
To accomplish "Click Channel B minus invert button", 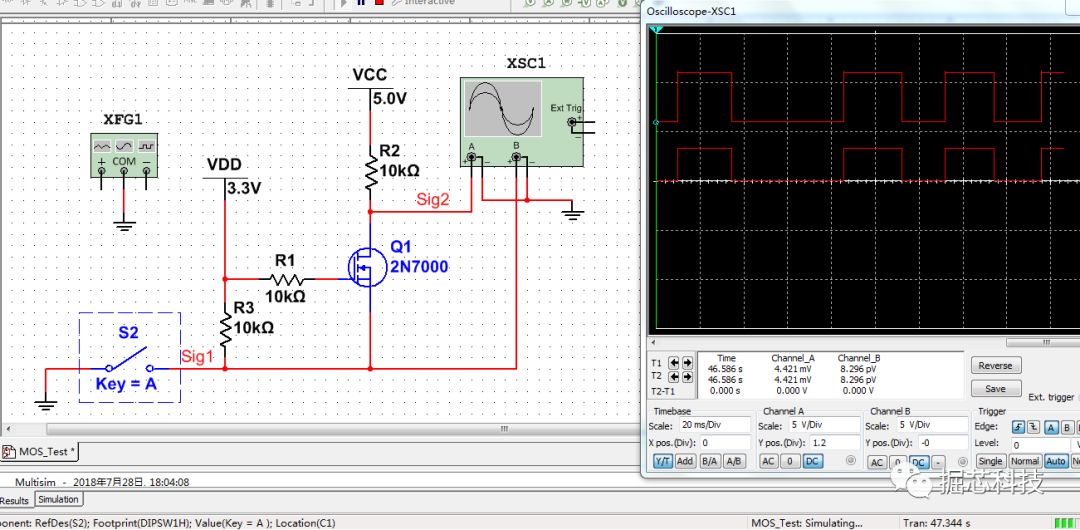I will [x=940, y=462].
